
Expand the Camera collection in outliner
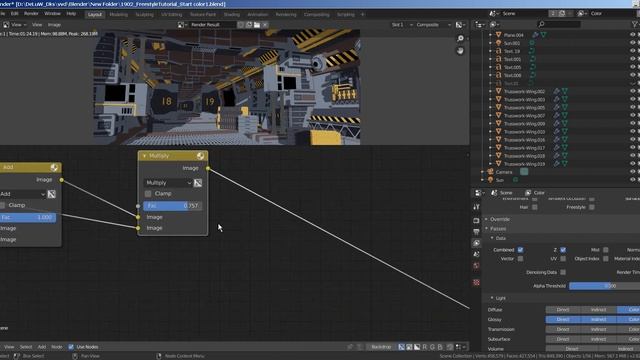point(482,172)
